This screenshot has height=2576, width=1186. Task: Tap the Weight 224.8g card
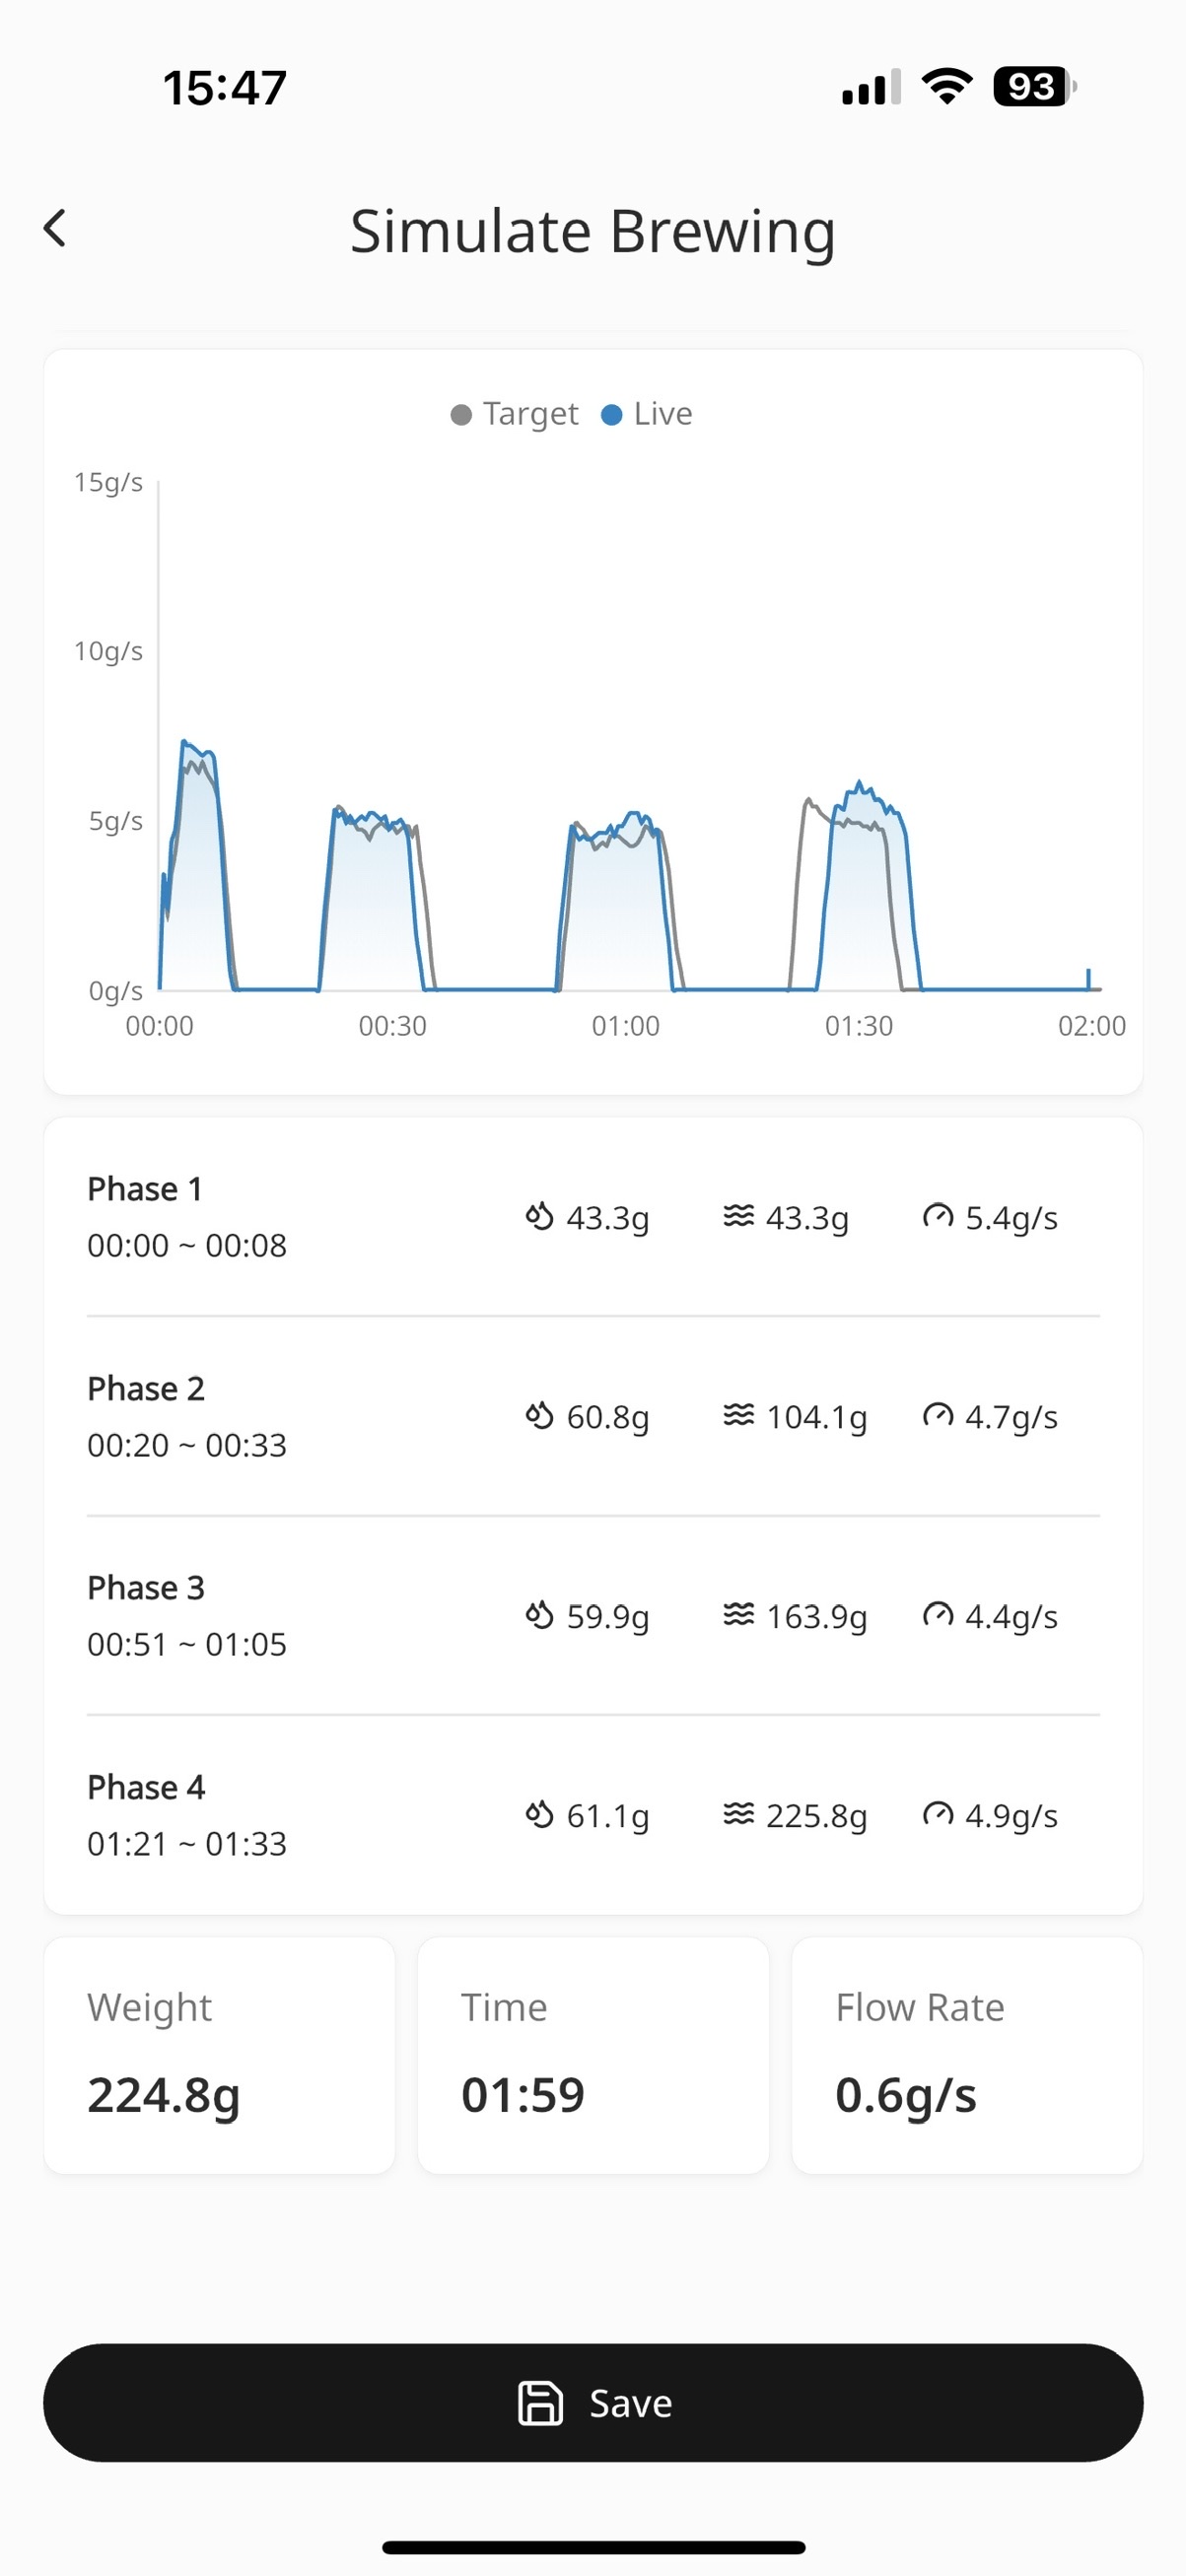coord(219,2055)
